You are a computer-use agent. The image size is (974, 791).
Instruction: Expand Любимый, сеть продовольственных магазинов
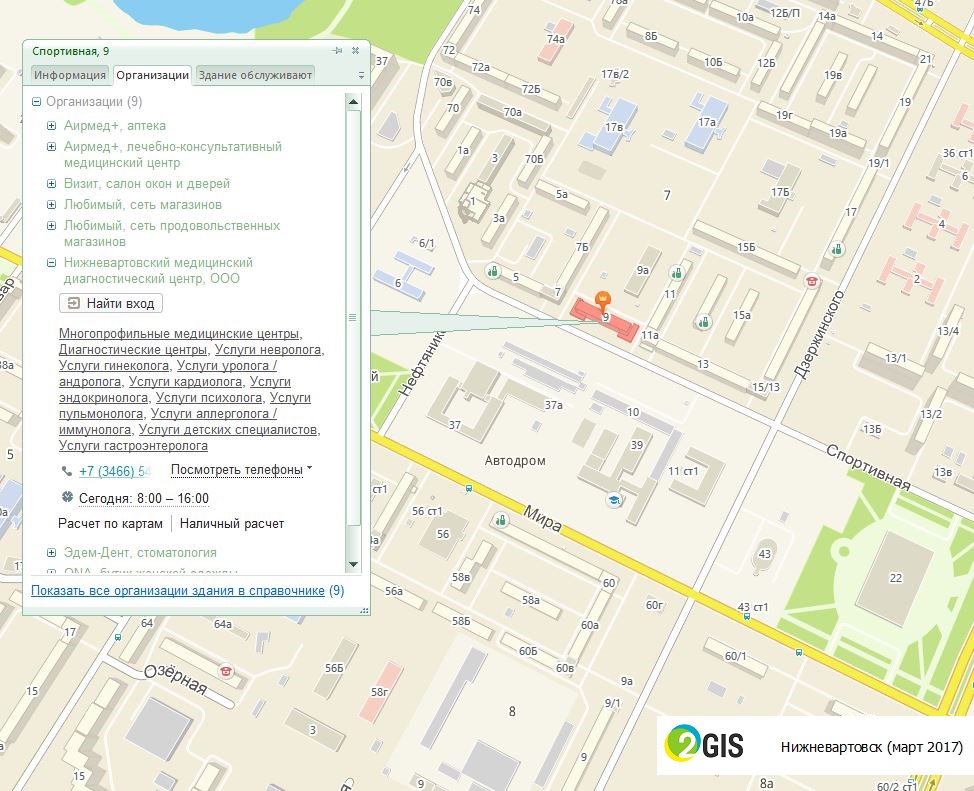52,226
